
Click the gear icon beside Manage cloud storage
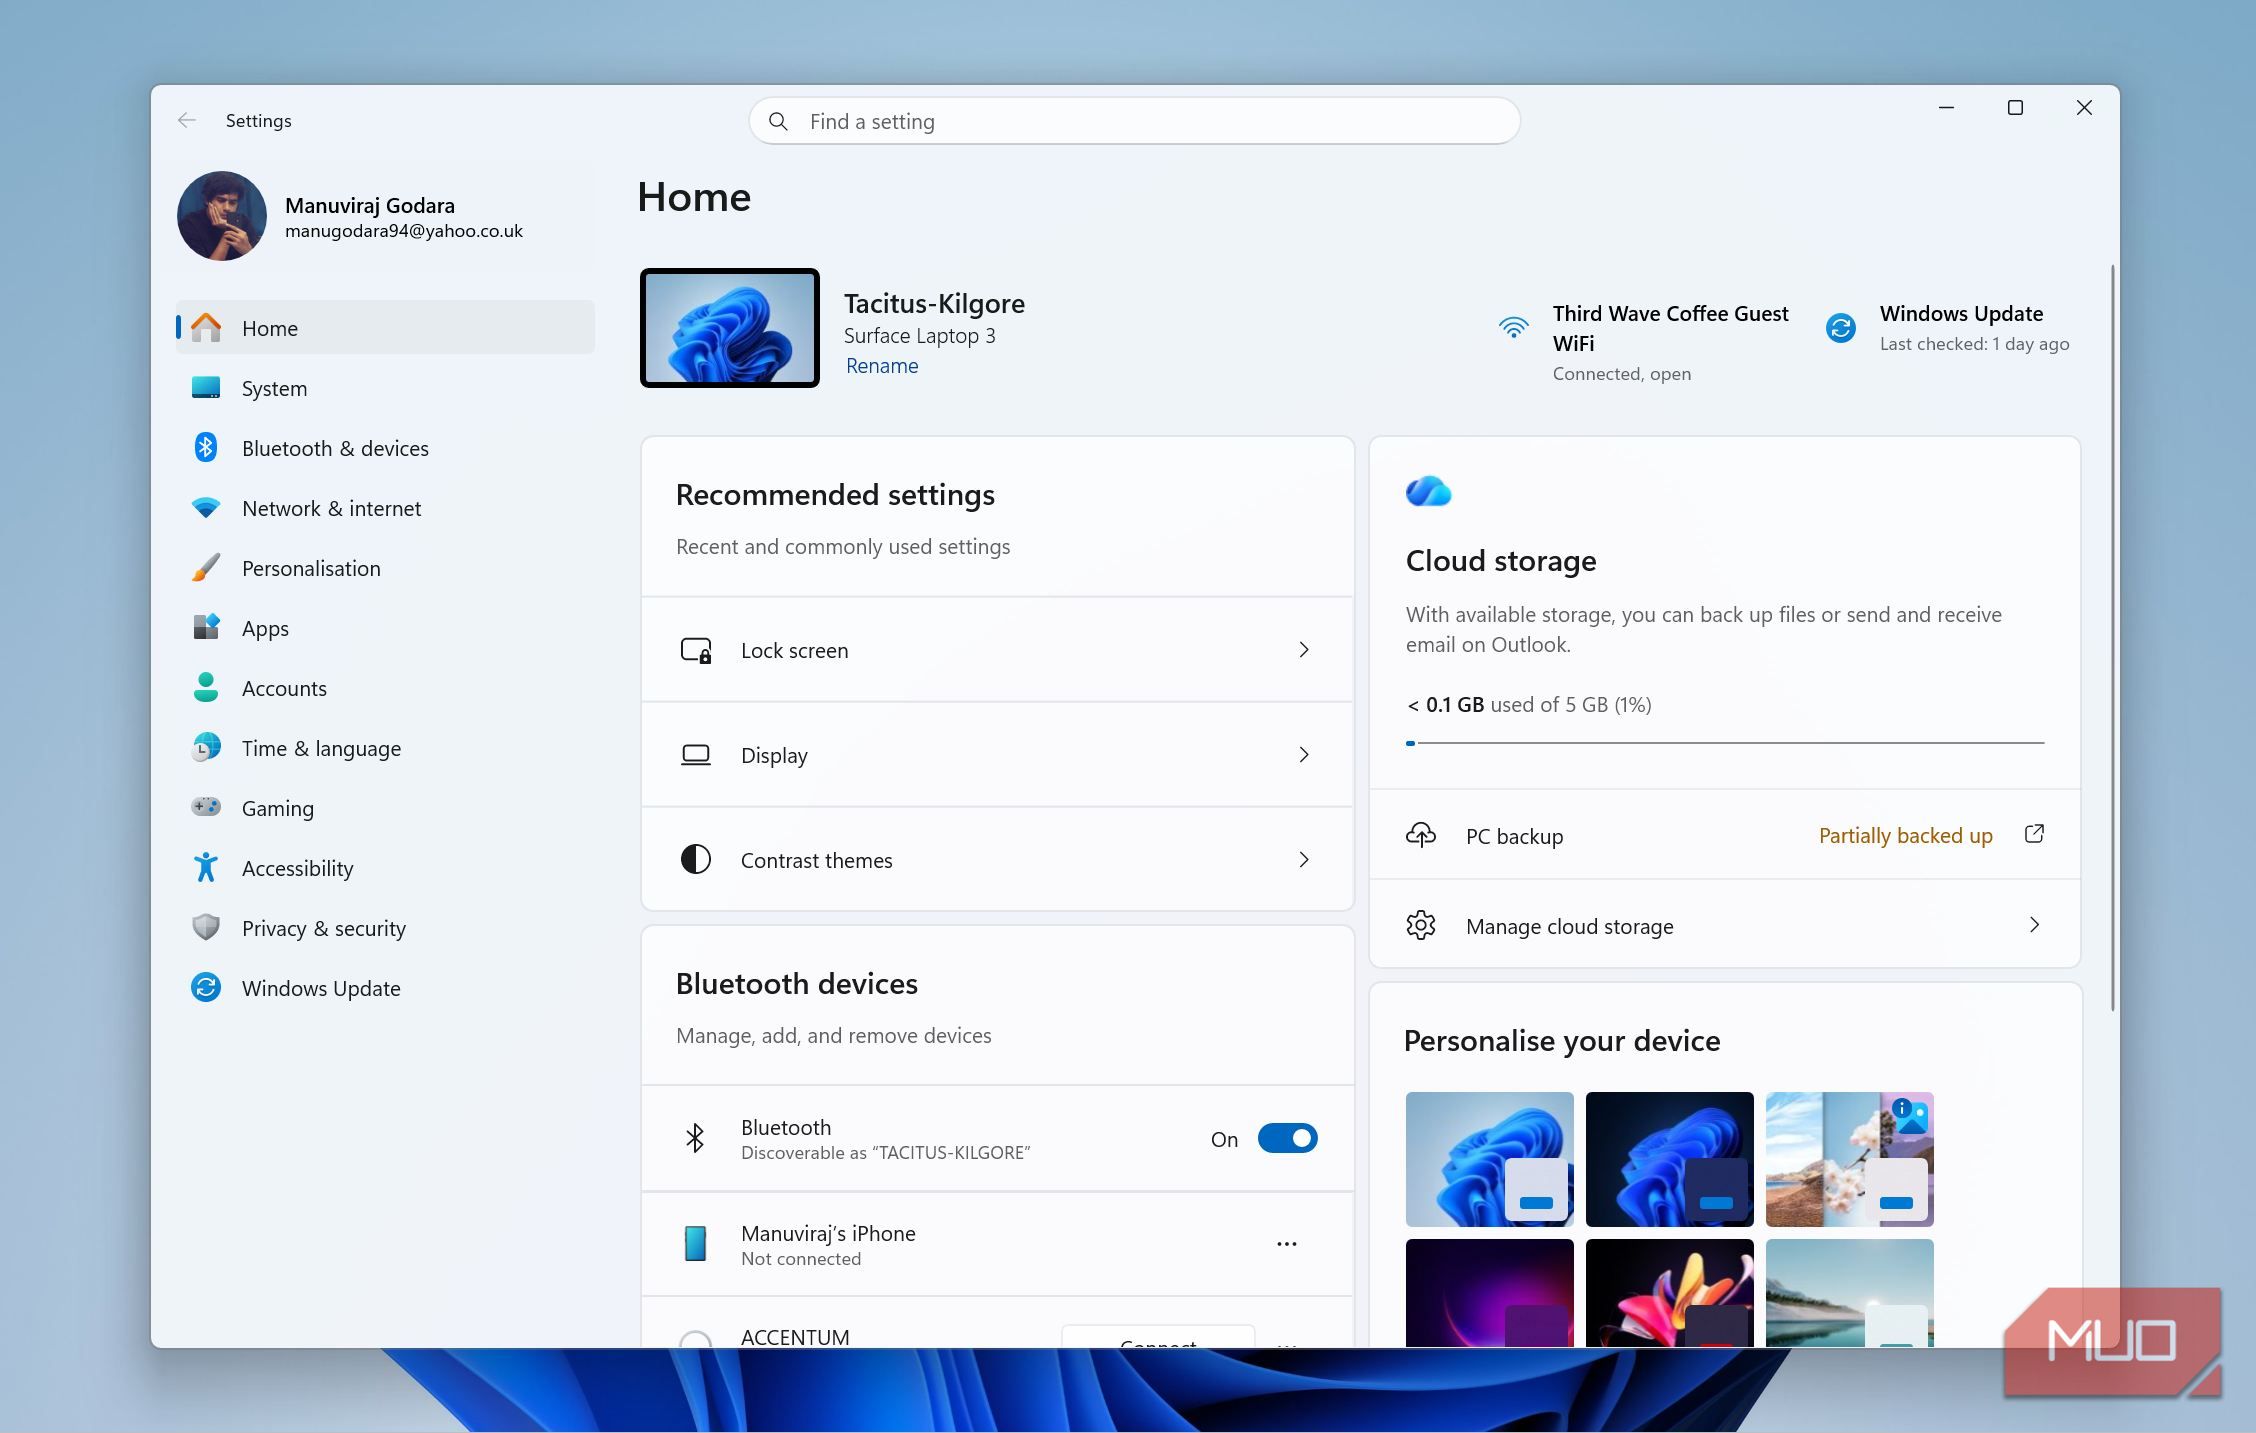[1421, 925]
